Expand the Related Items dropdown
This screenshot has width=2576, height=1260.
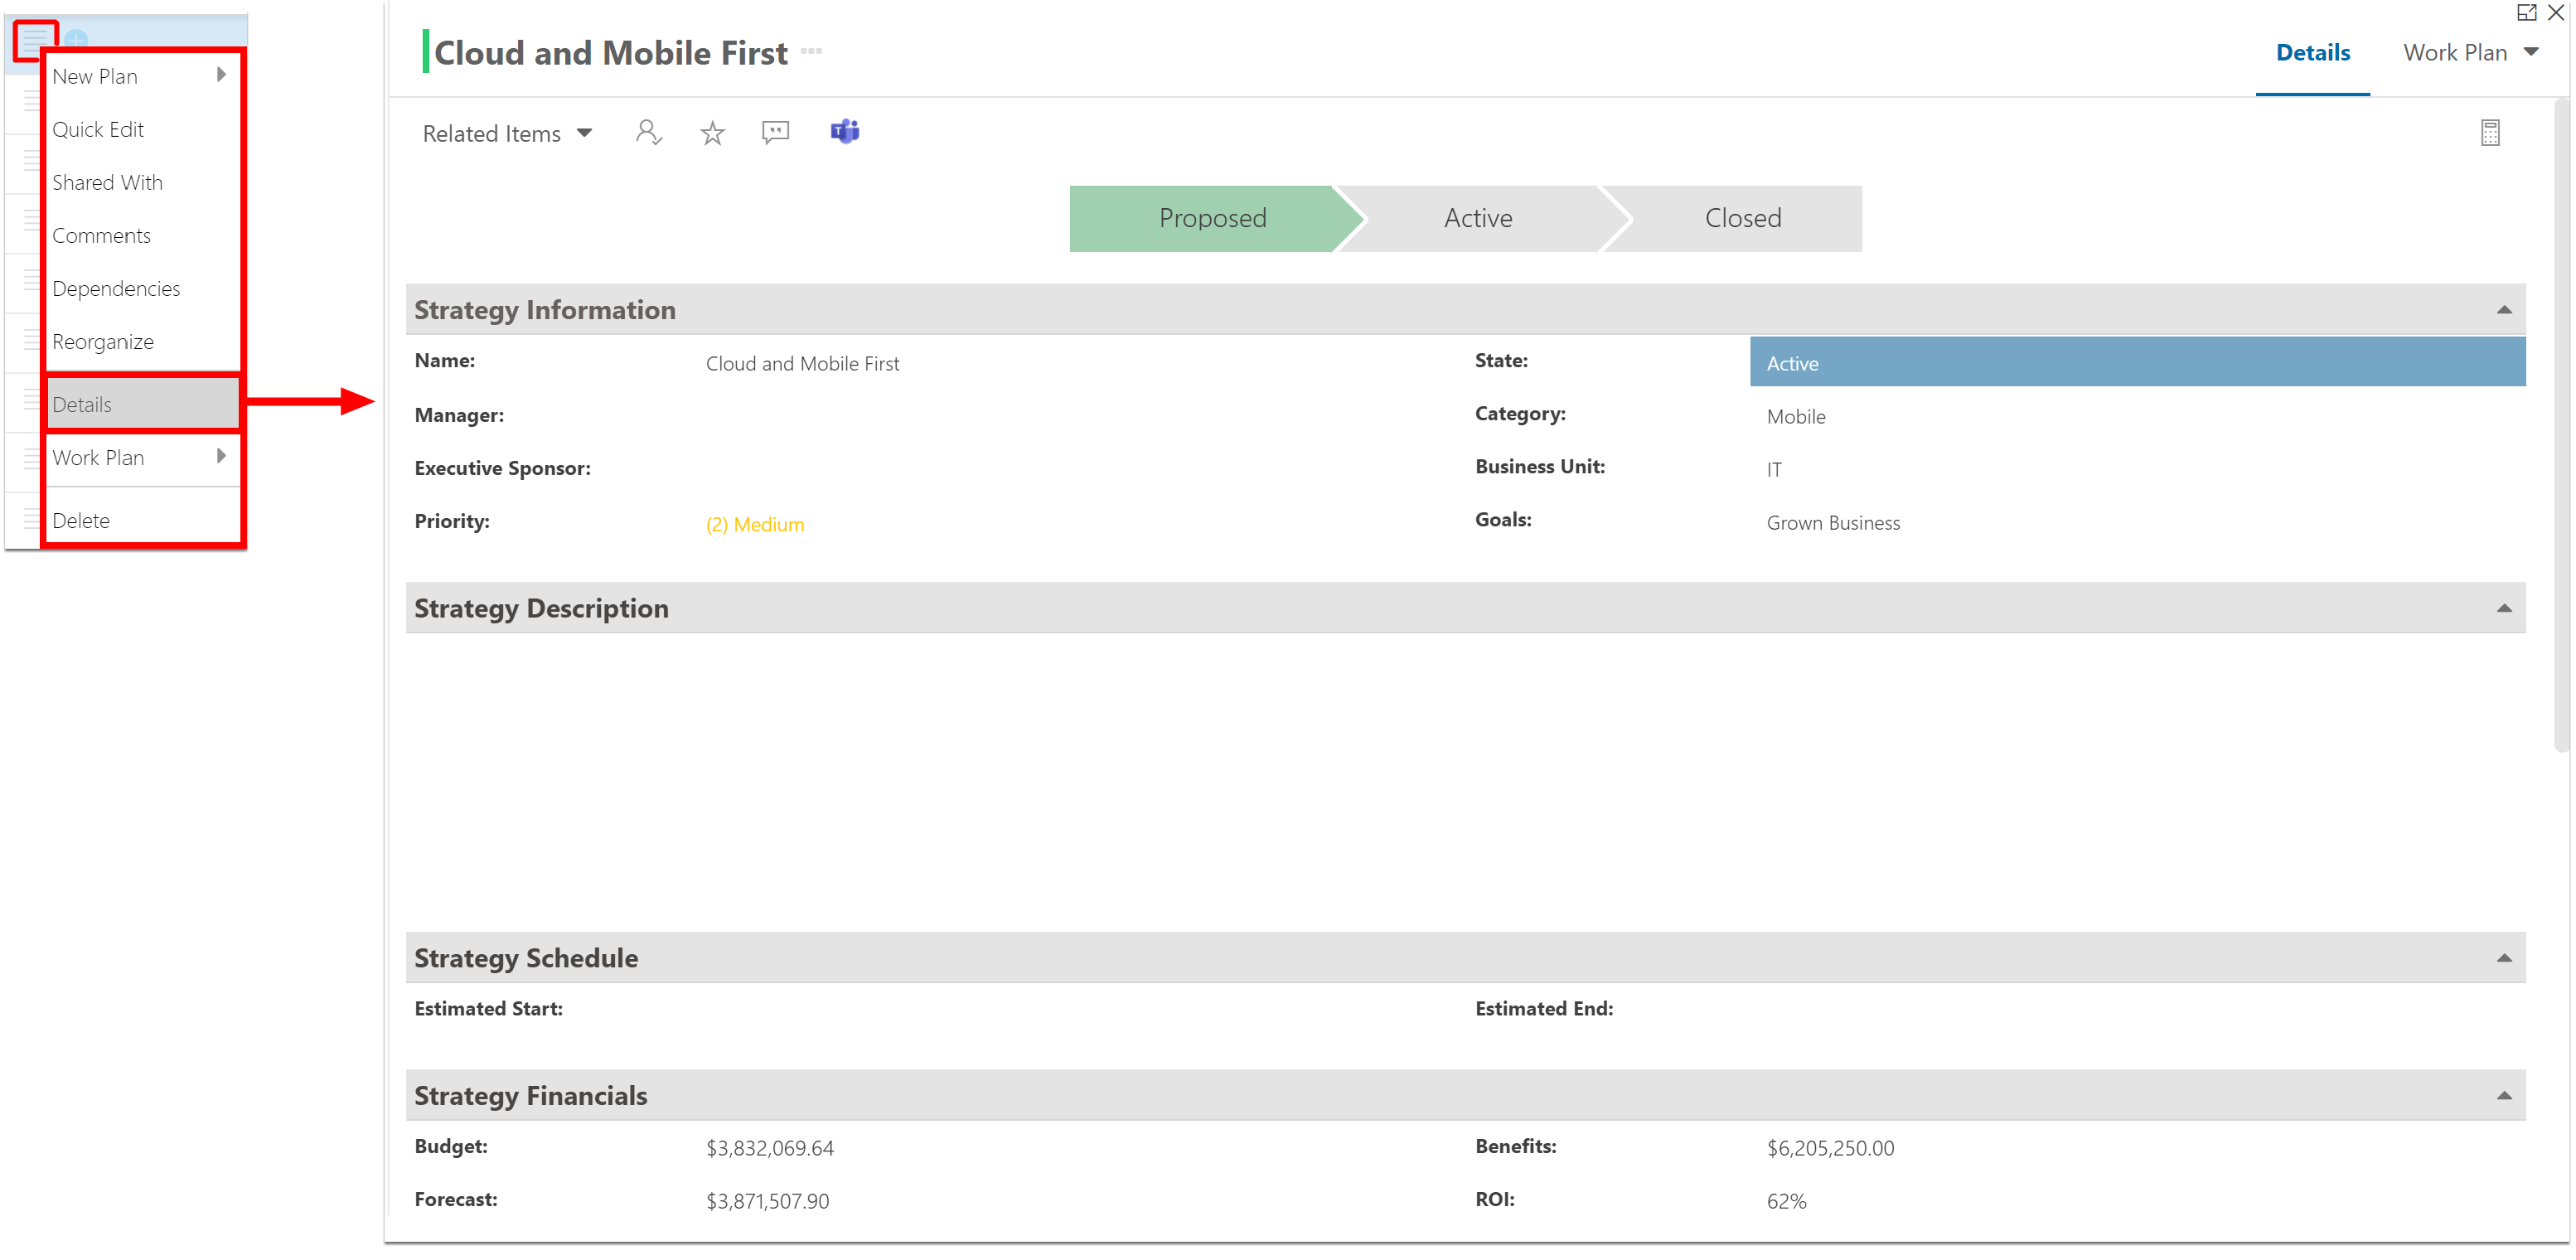507,133
